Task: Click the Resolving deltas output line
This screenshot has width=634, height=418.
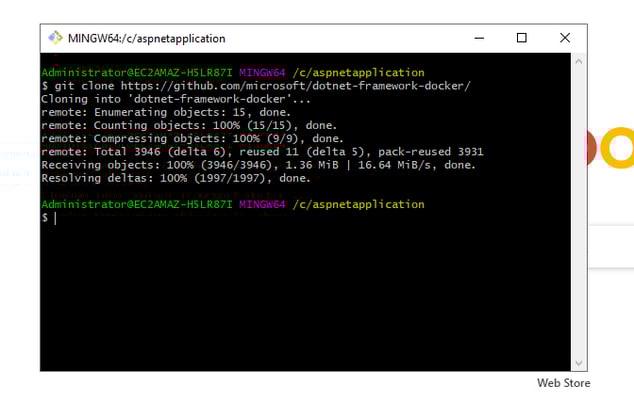Action: 176,178
